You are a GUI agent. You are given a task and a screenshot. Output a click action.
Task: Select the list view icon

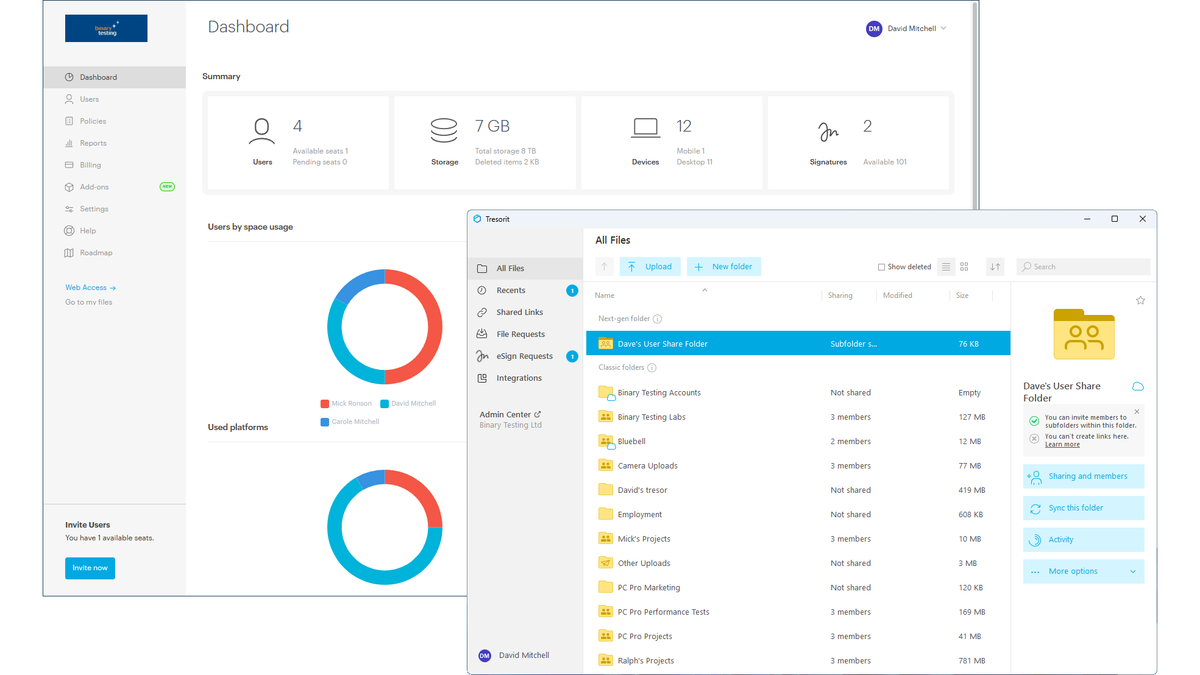click(946, 267)
